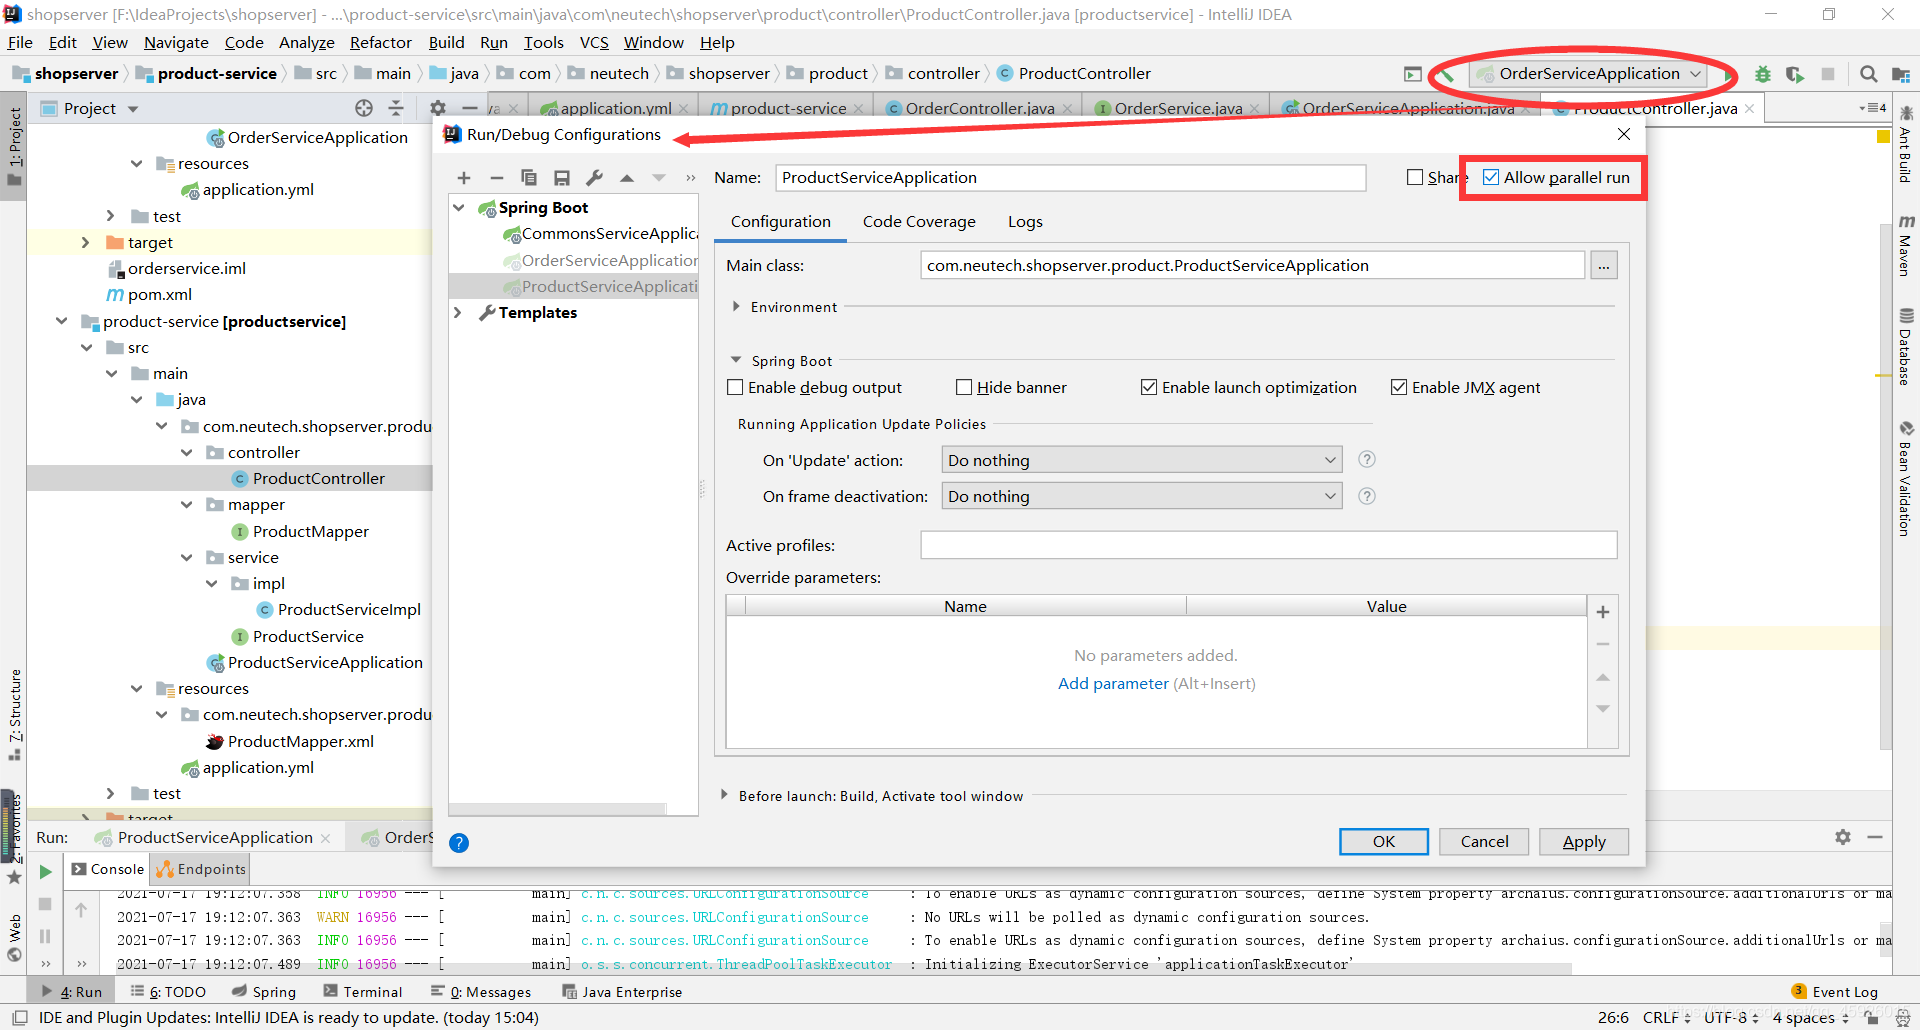
Task: Collapse the Spring Boot settings section
Action: 736,360
